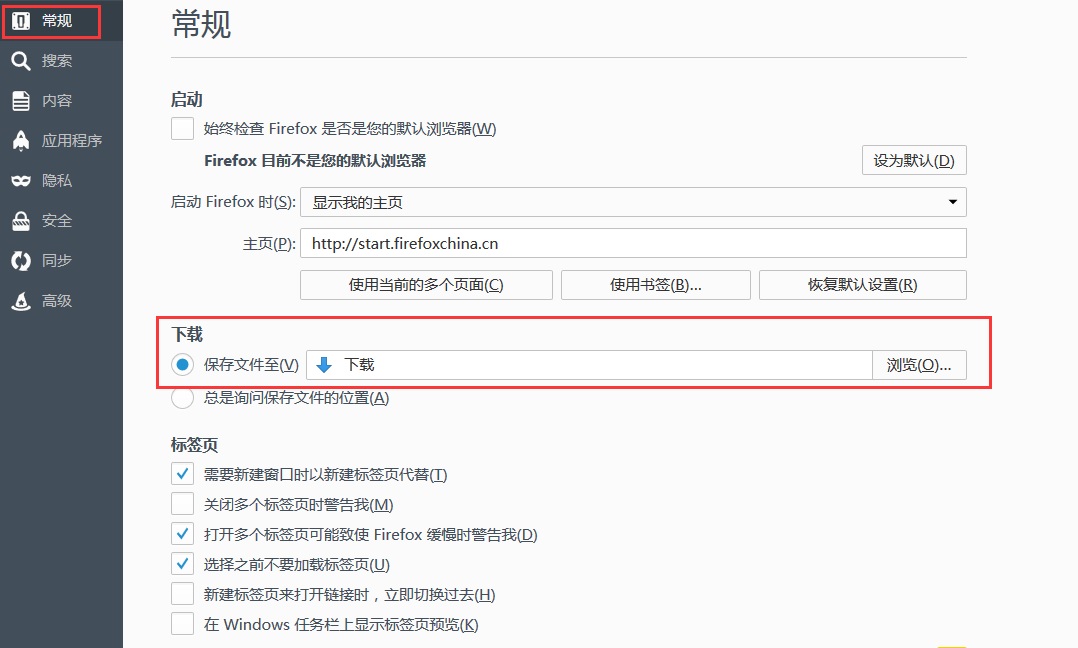The image size is (1078, 648).
Task: Open the 同步 preferences section
Action: [x=61, y=260]
